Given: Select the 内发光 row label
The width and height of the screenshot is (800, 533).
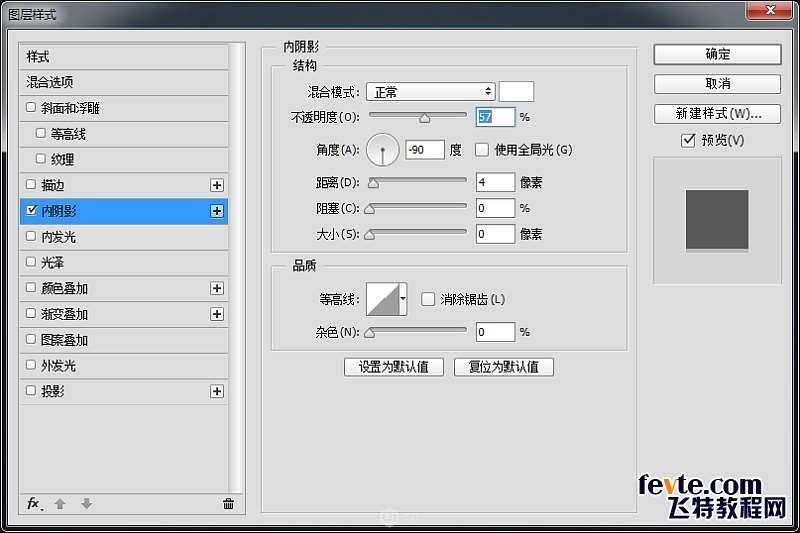Looking at the screenshot, I should 59,237.
